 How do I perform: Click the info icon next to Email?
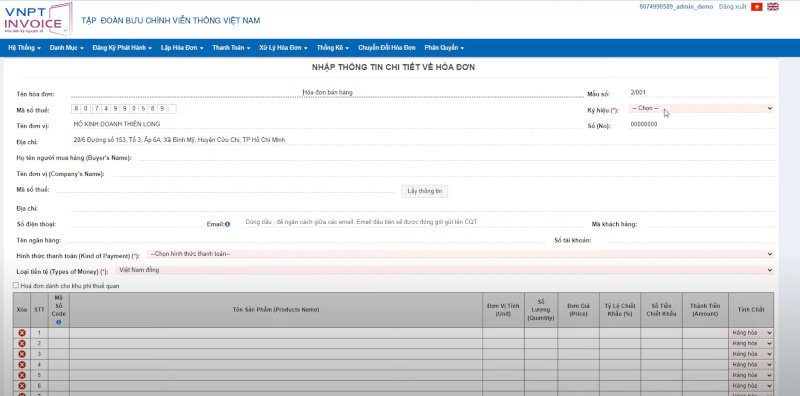(228, 224)
